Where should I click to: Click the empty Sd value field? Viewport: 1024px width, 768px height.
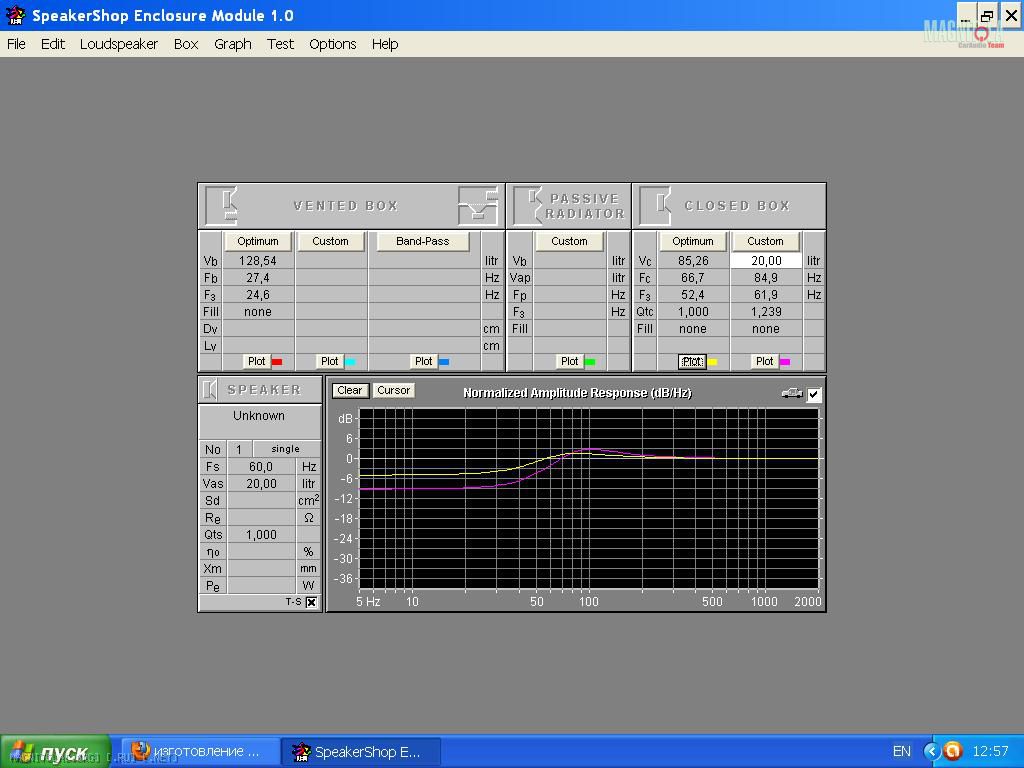(261, 500)
